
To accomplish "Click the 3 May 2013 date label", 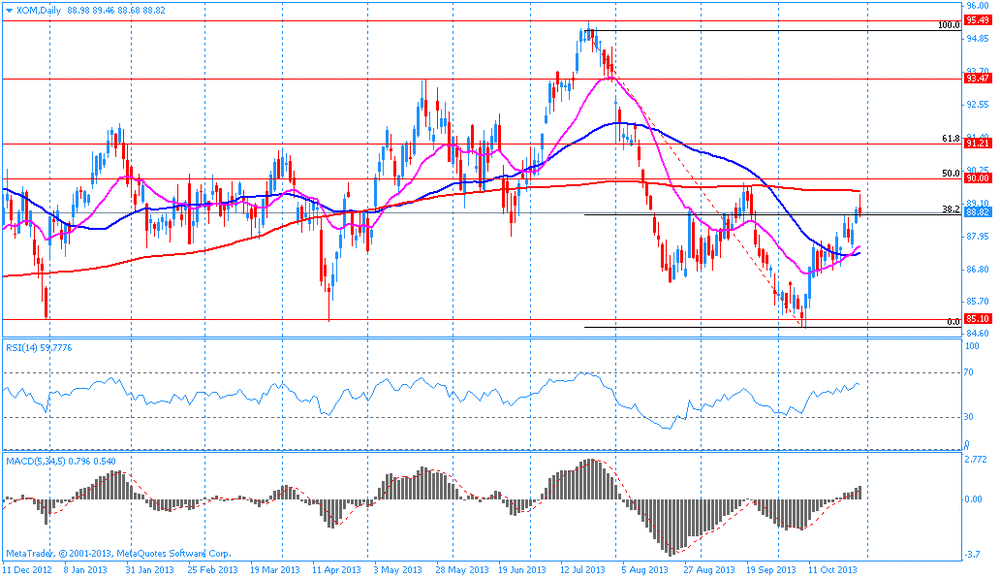I will pos(397,570).
